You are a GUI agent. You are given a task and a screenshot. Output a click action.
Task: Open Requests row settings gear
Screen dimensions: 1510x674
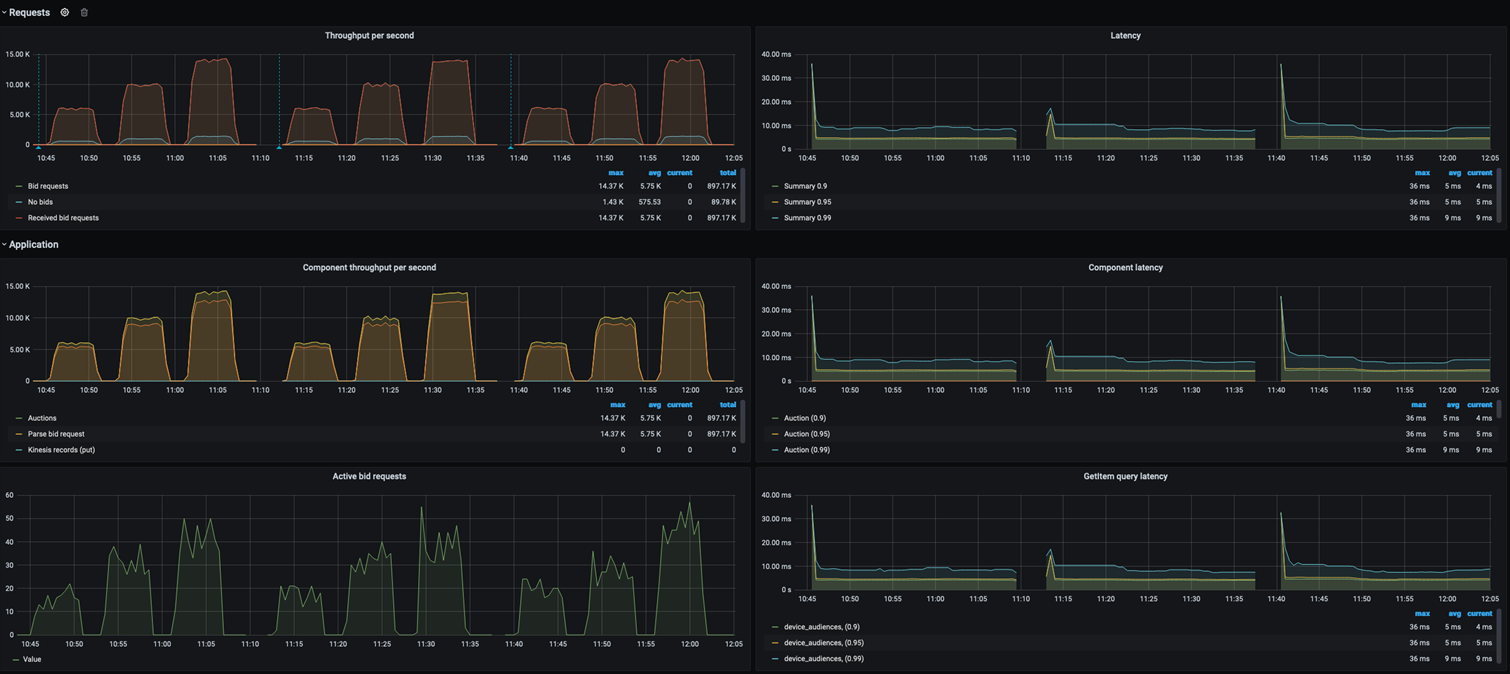pyautogui.click(x=65, y=13)
